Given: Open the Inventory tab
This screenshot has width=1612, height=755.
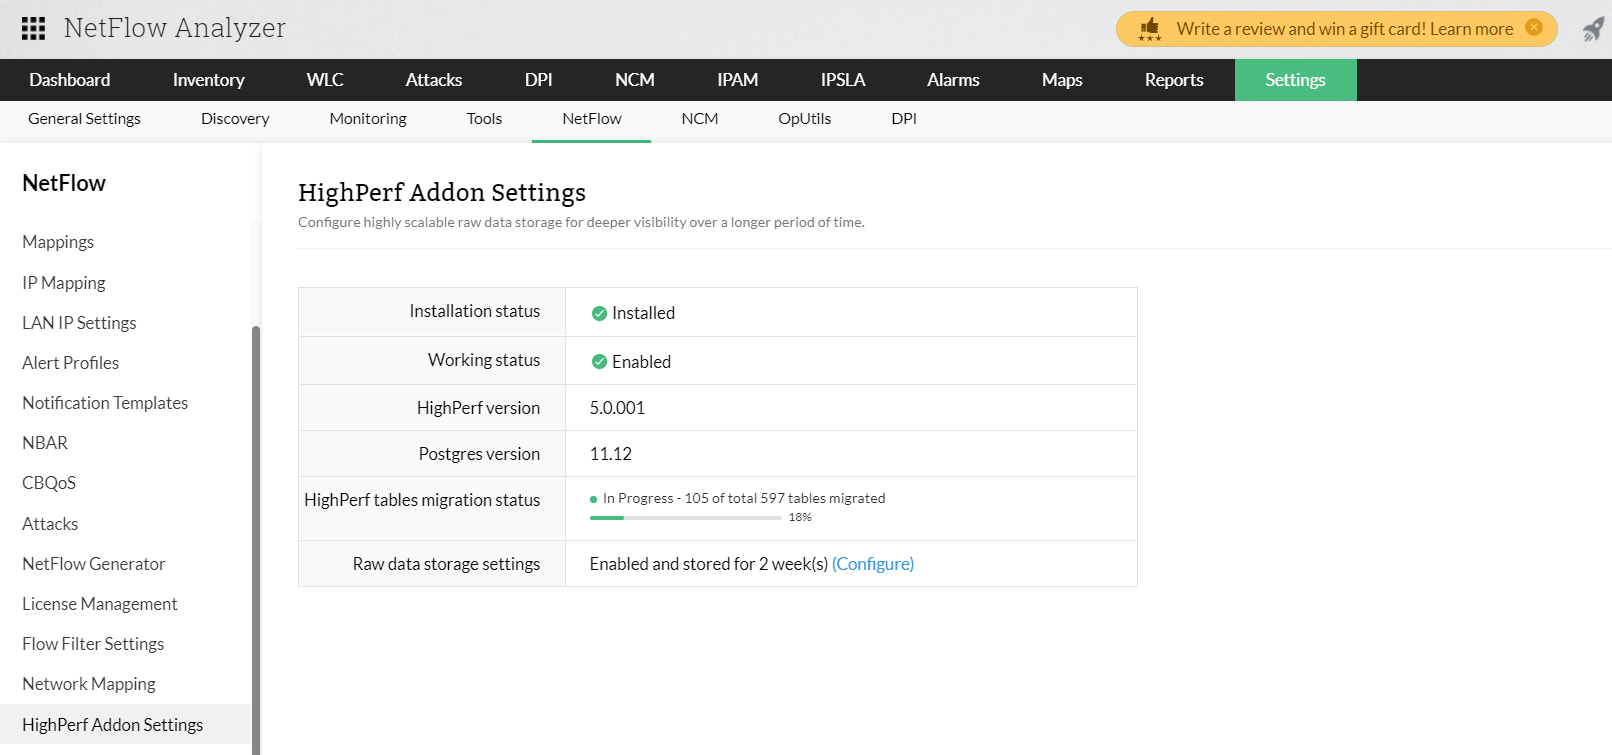Looking at the screenshot, I should tap(208, 80).
